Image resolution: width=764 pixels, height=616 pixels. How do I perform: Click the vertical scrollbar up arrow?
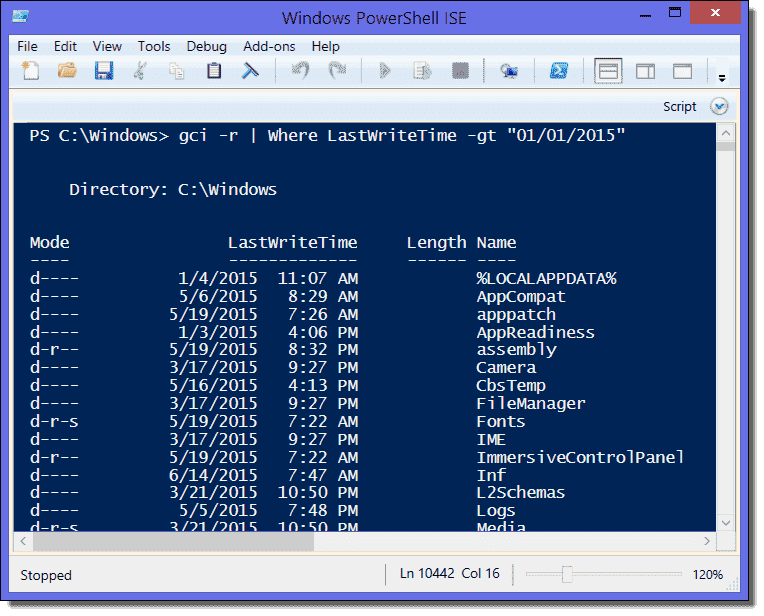click(x=726, y=133)
